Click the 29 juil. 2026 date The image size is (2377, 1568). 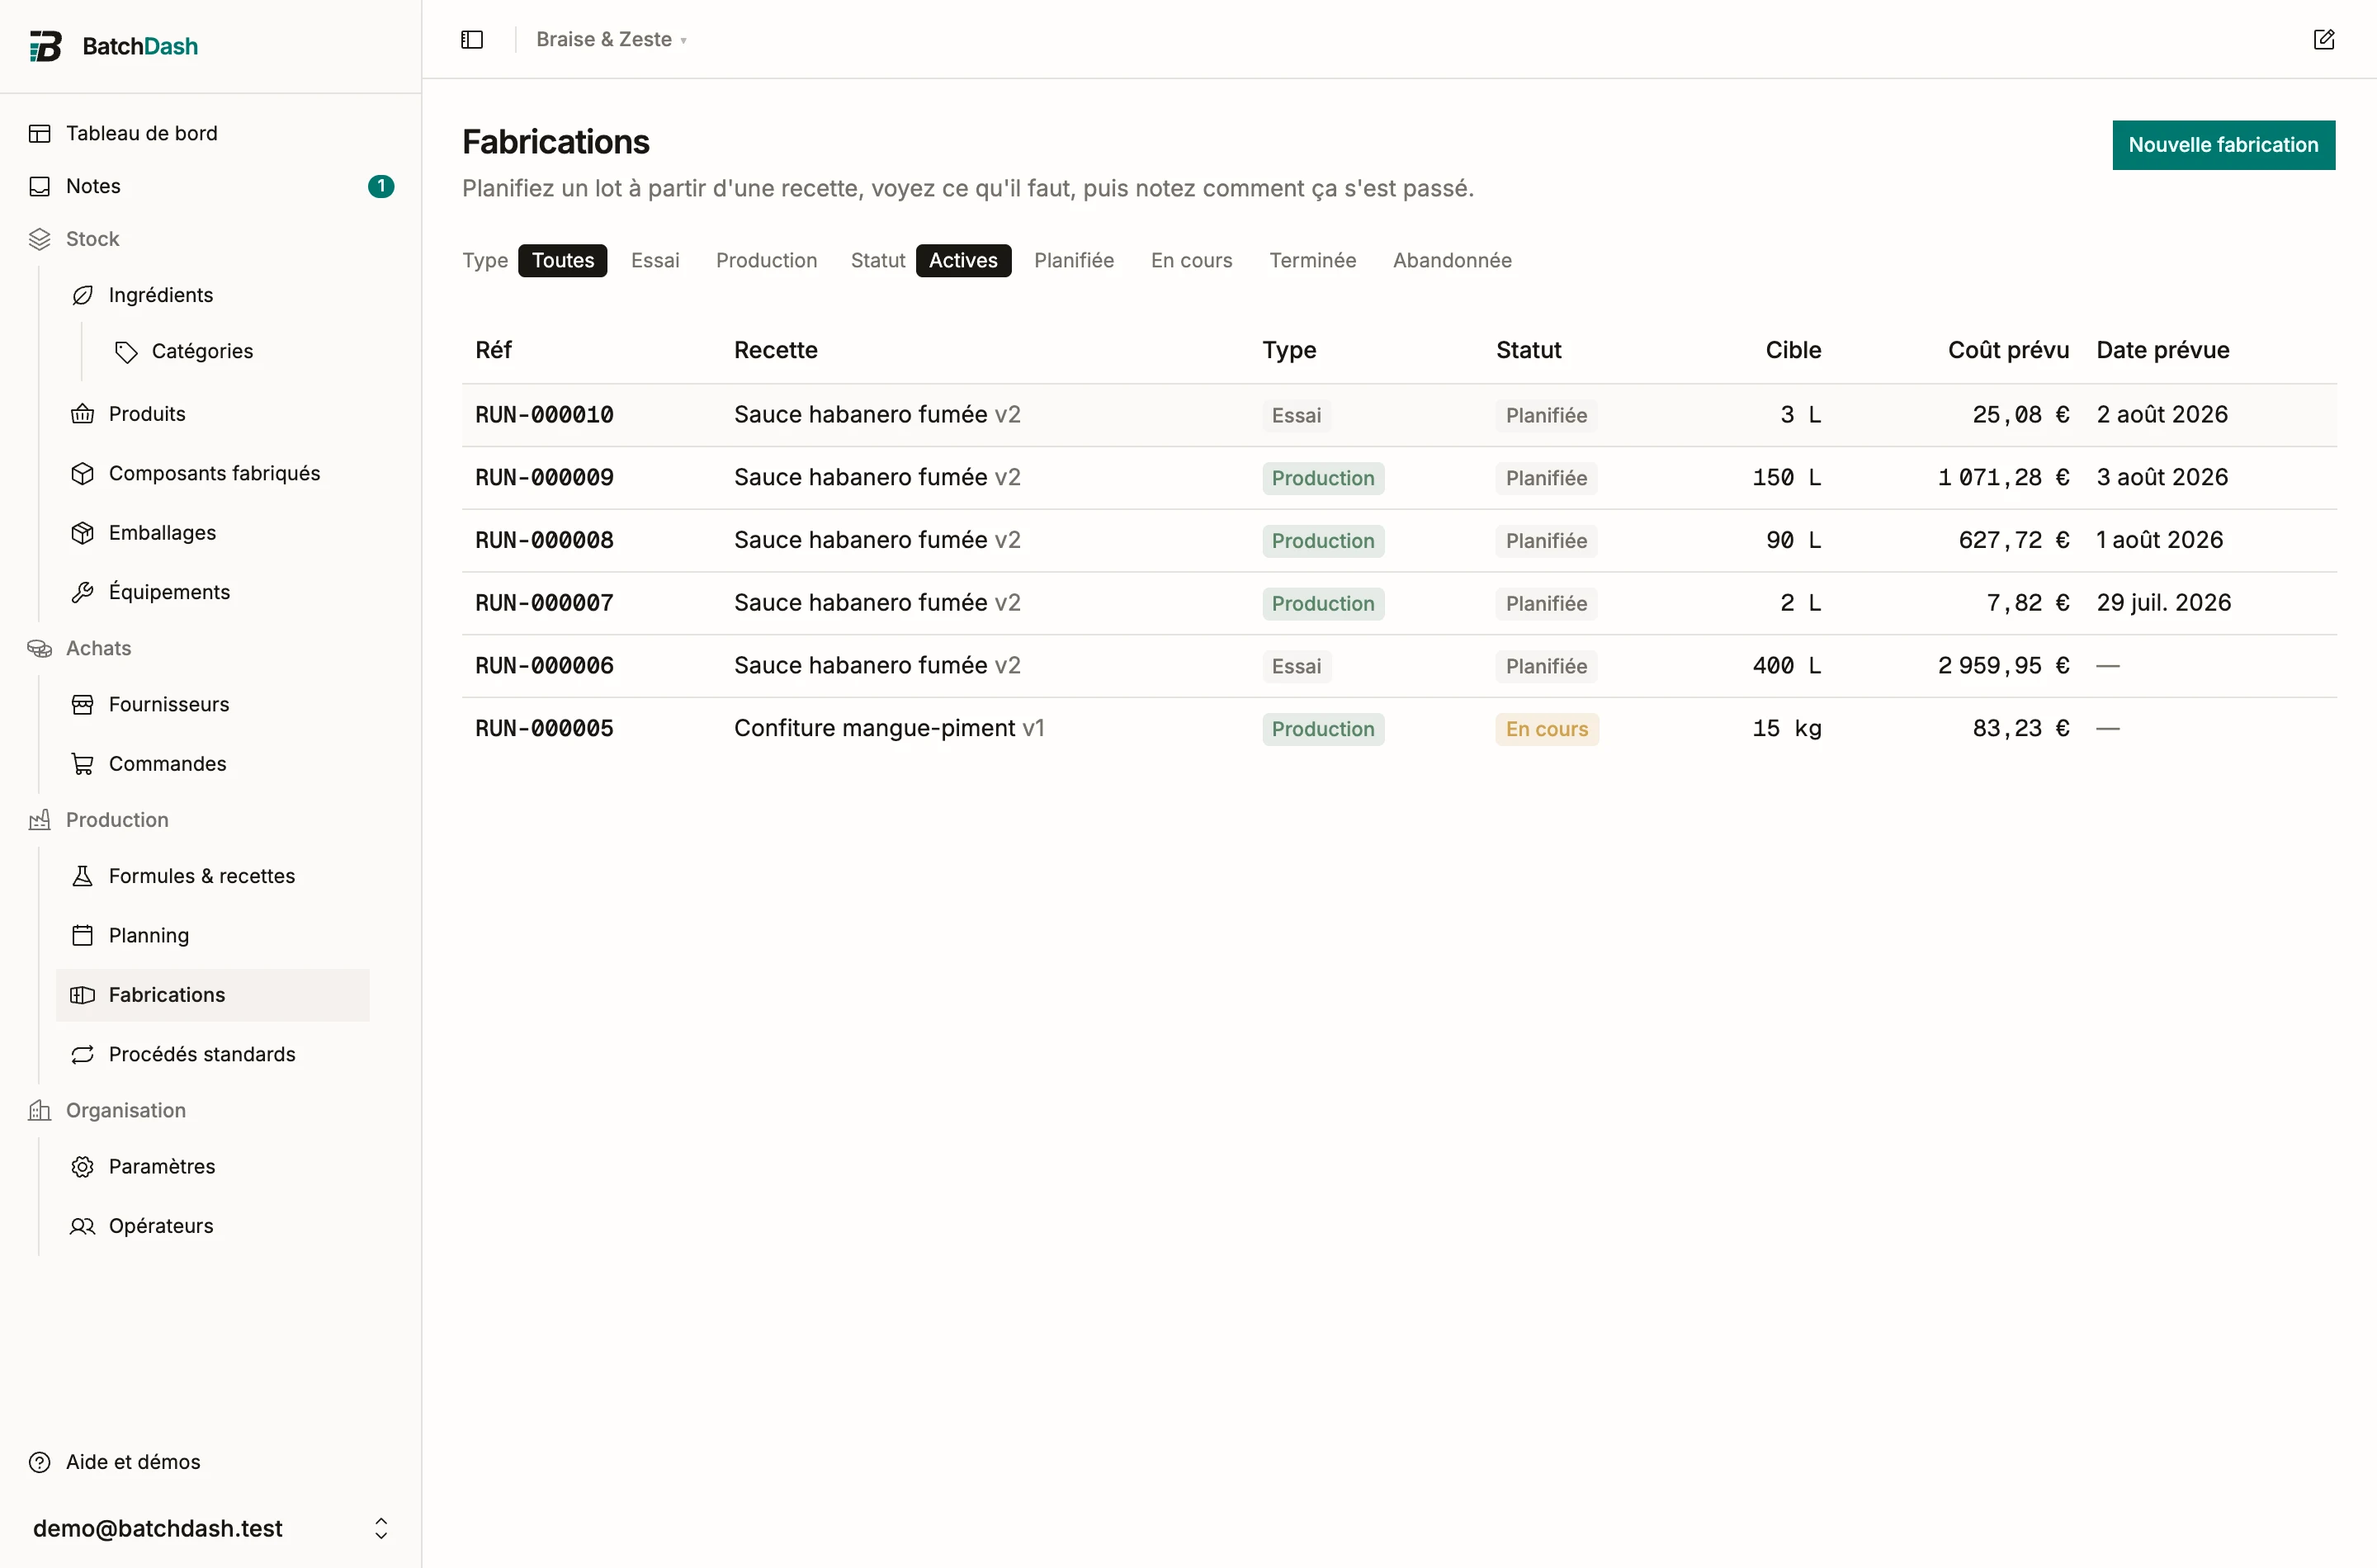pos(2163,603)
